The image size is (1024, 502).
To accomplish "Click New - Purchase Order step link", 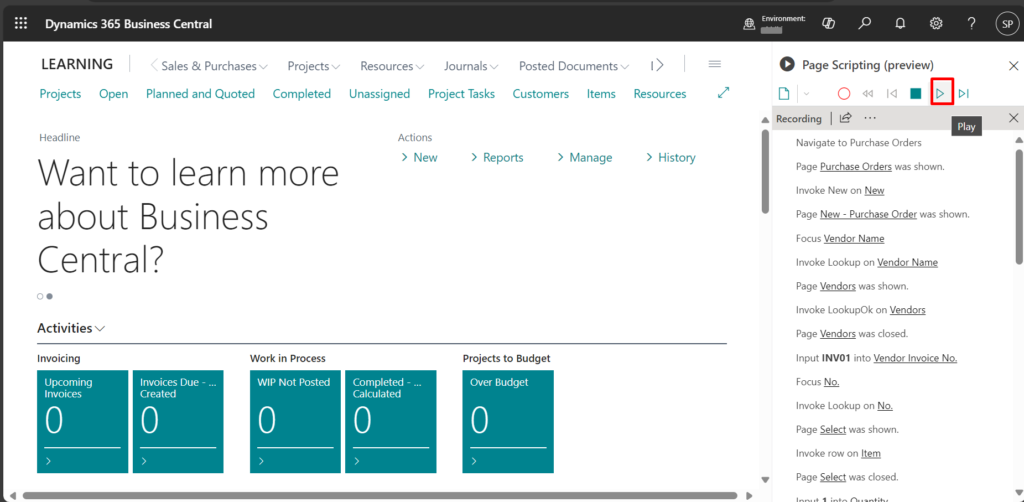I will click(868, 214).
